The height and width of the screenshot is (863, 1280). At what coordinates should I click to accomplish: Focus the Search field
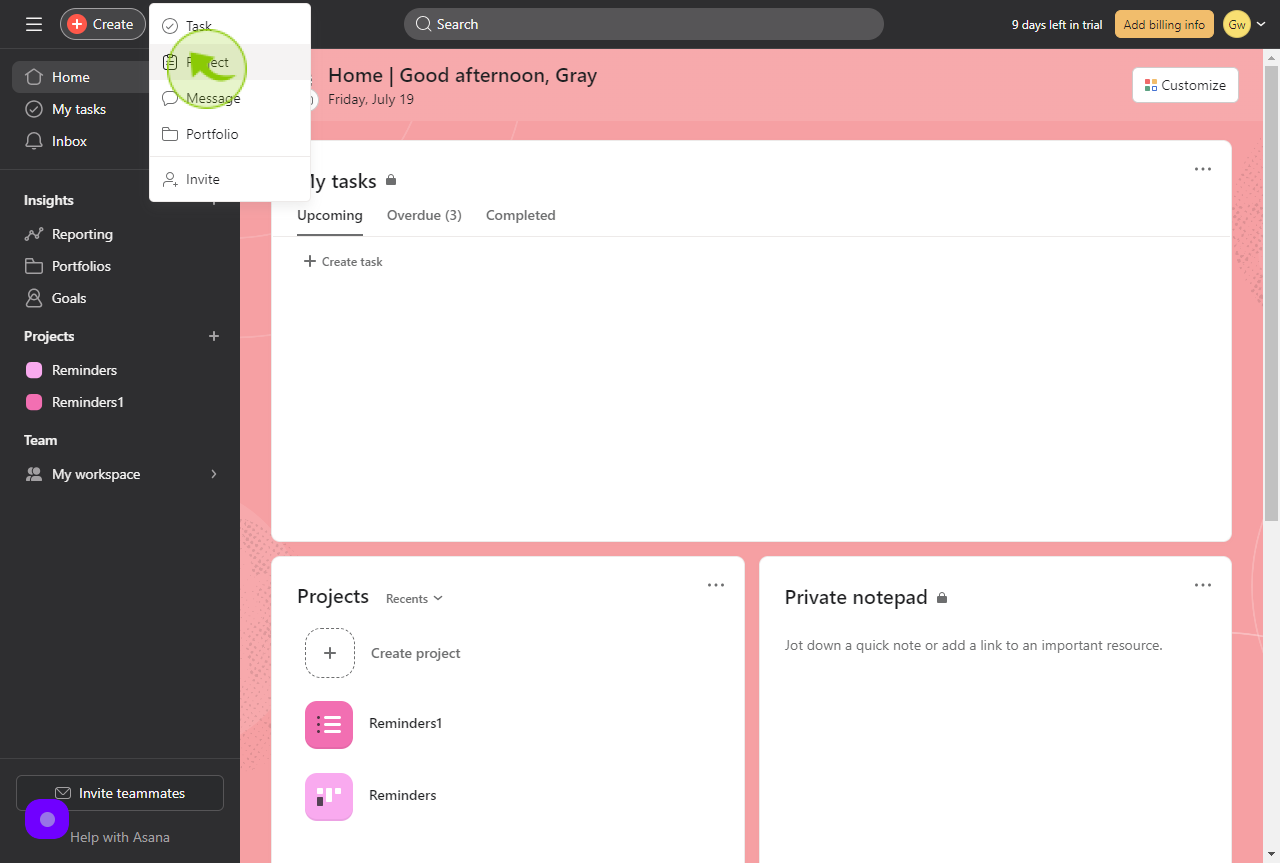click(x=644, y=24)
